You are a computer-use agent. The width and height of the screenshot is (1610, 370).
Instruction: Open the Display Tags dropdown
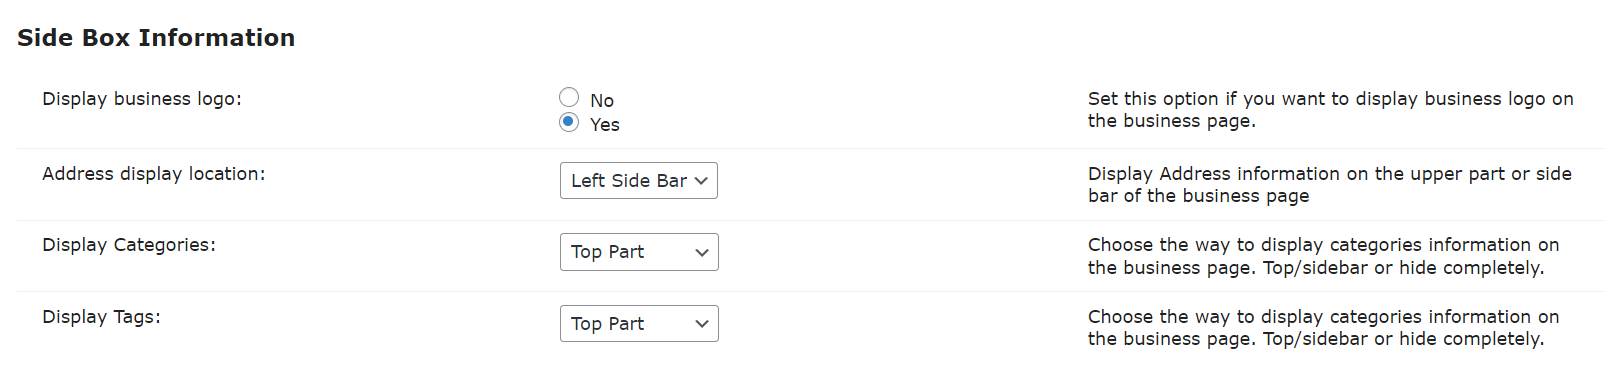(x=639, y=324)
